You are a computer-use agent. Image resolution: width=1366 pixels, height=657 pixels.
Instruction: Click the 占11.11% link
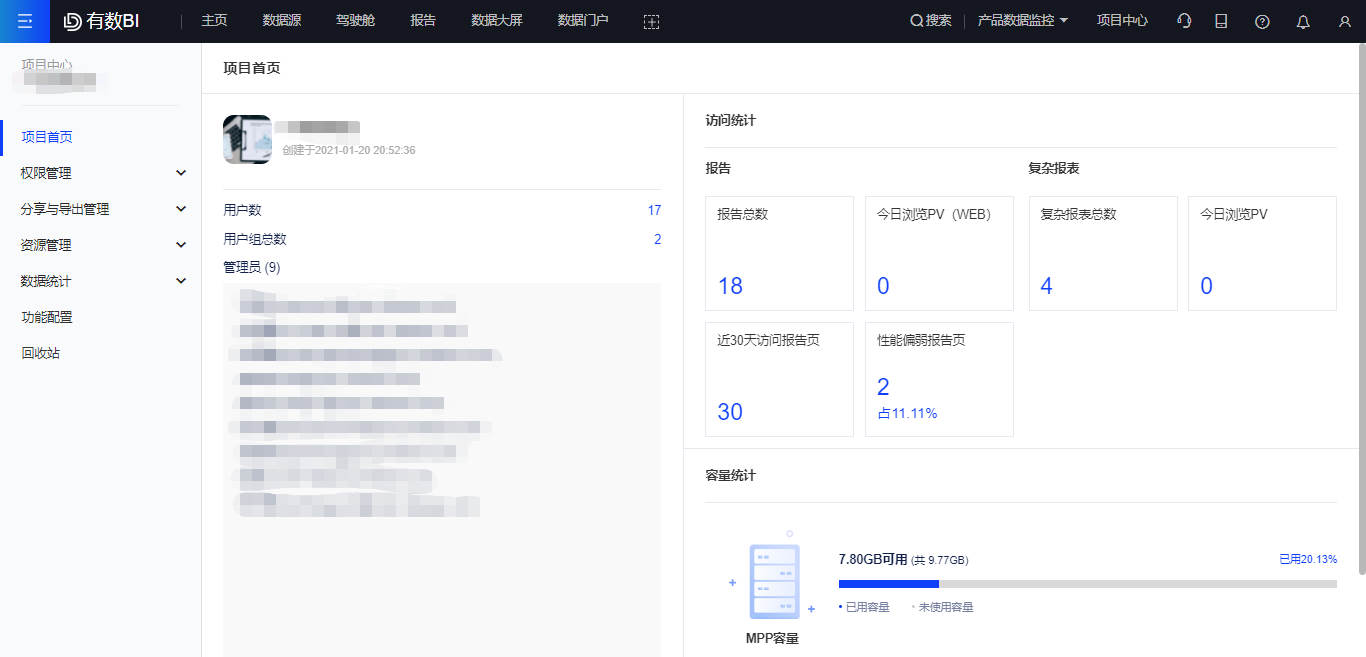[906, 412]
